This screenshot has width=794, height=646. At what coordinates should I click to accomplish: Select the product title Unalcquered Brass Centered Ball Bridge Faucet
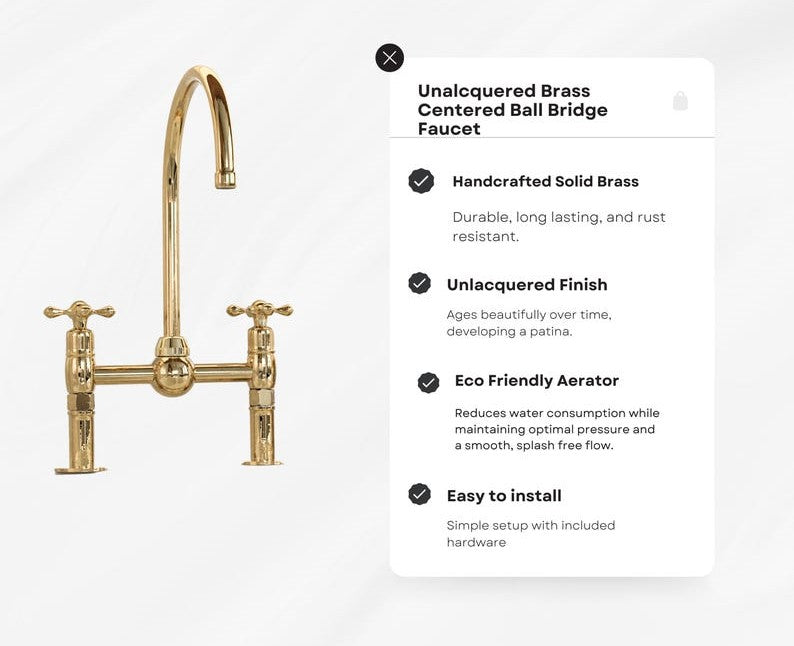pyautogui.click(x=512, y=110)
